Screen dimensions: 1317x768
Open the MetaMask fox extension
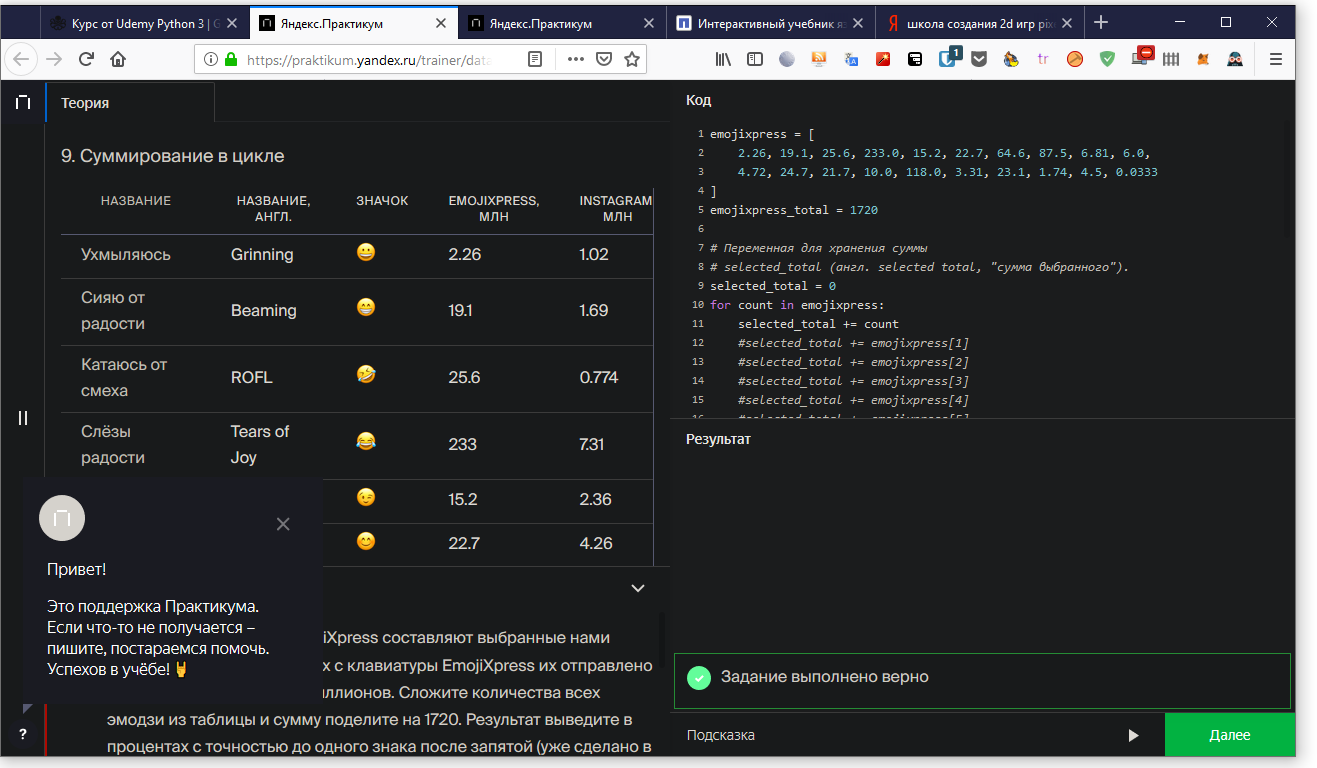(1203, 59)
